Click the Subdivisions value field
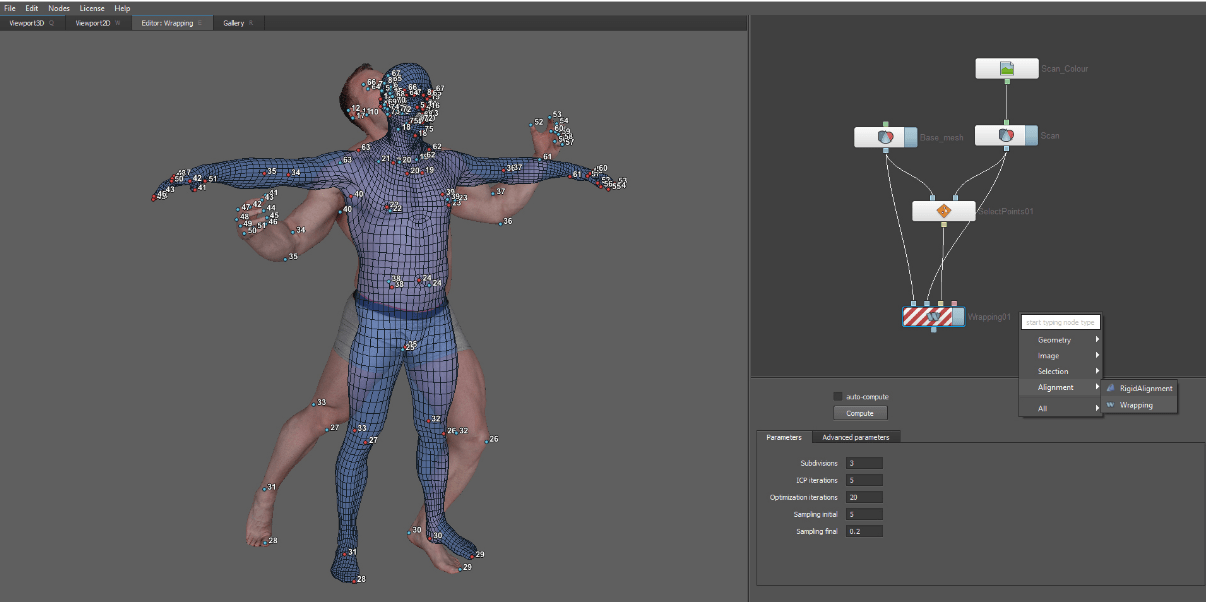 coord(864,463)
